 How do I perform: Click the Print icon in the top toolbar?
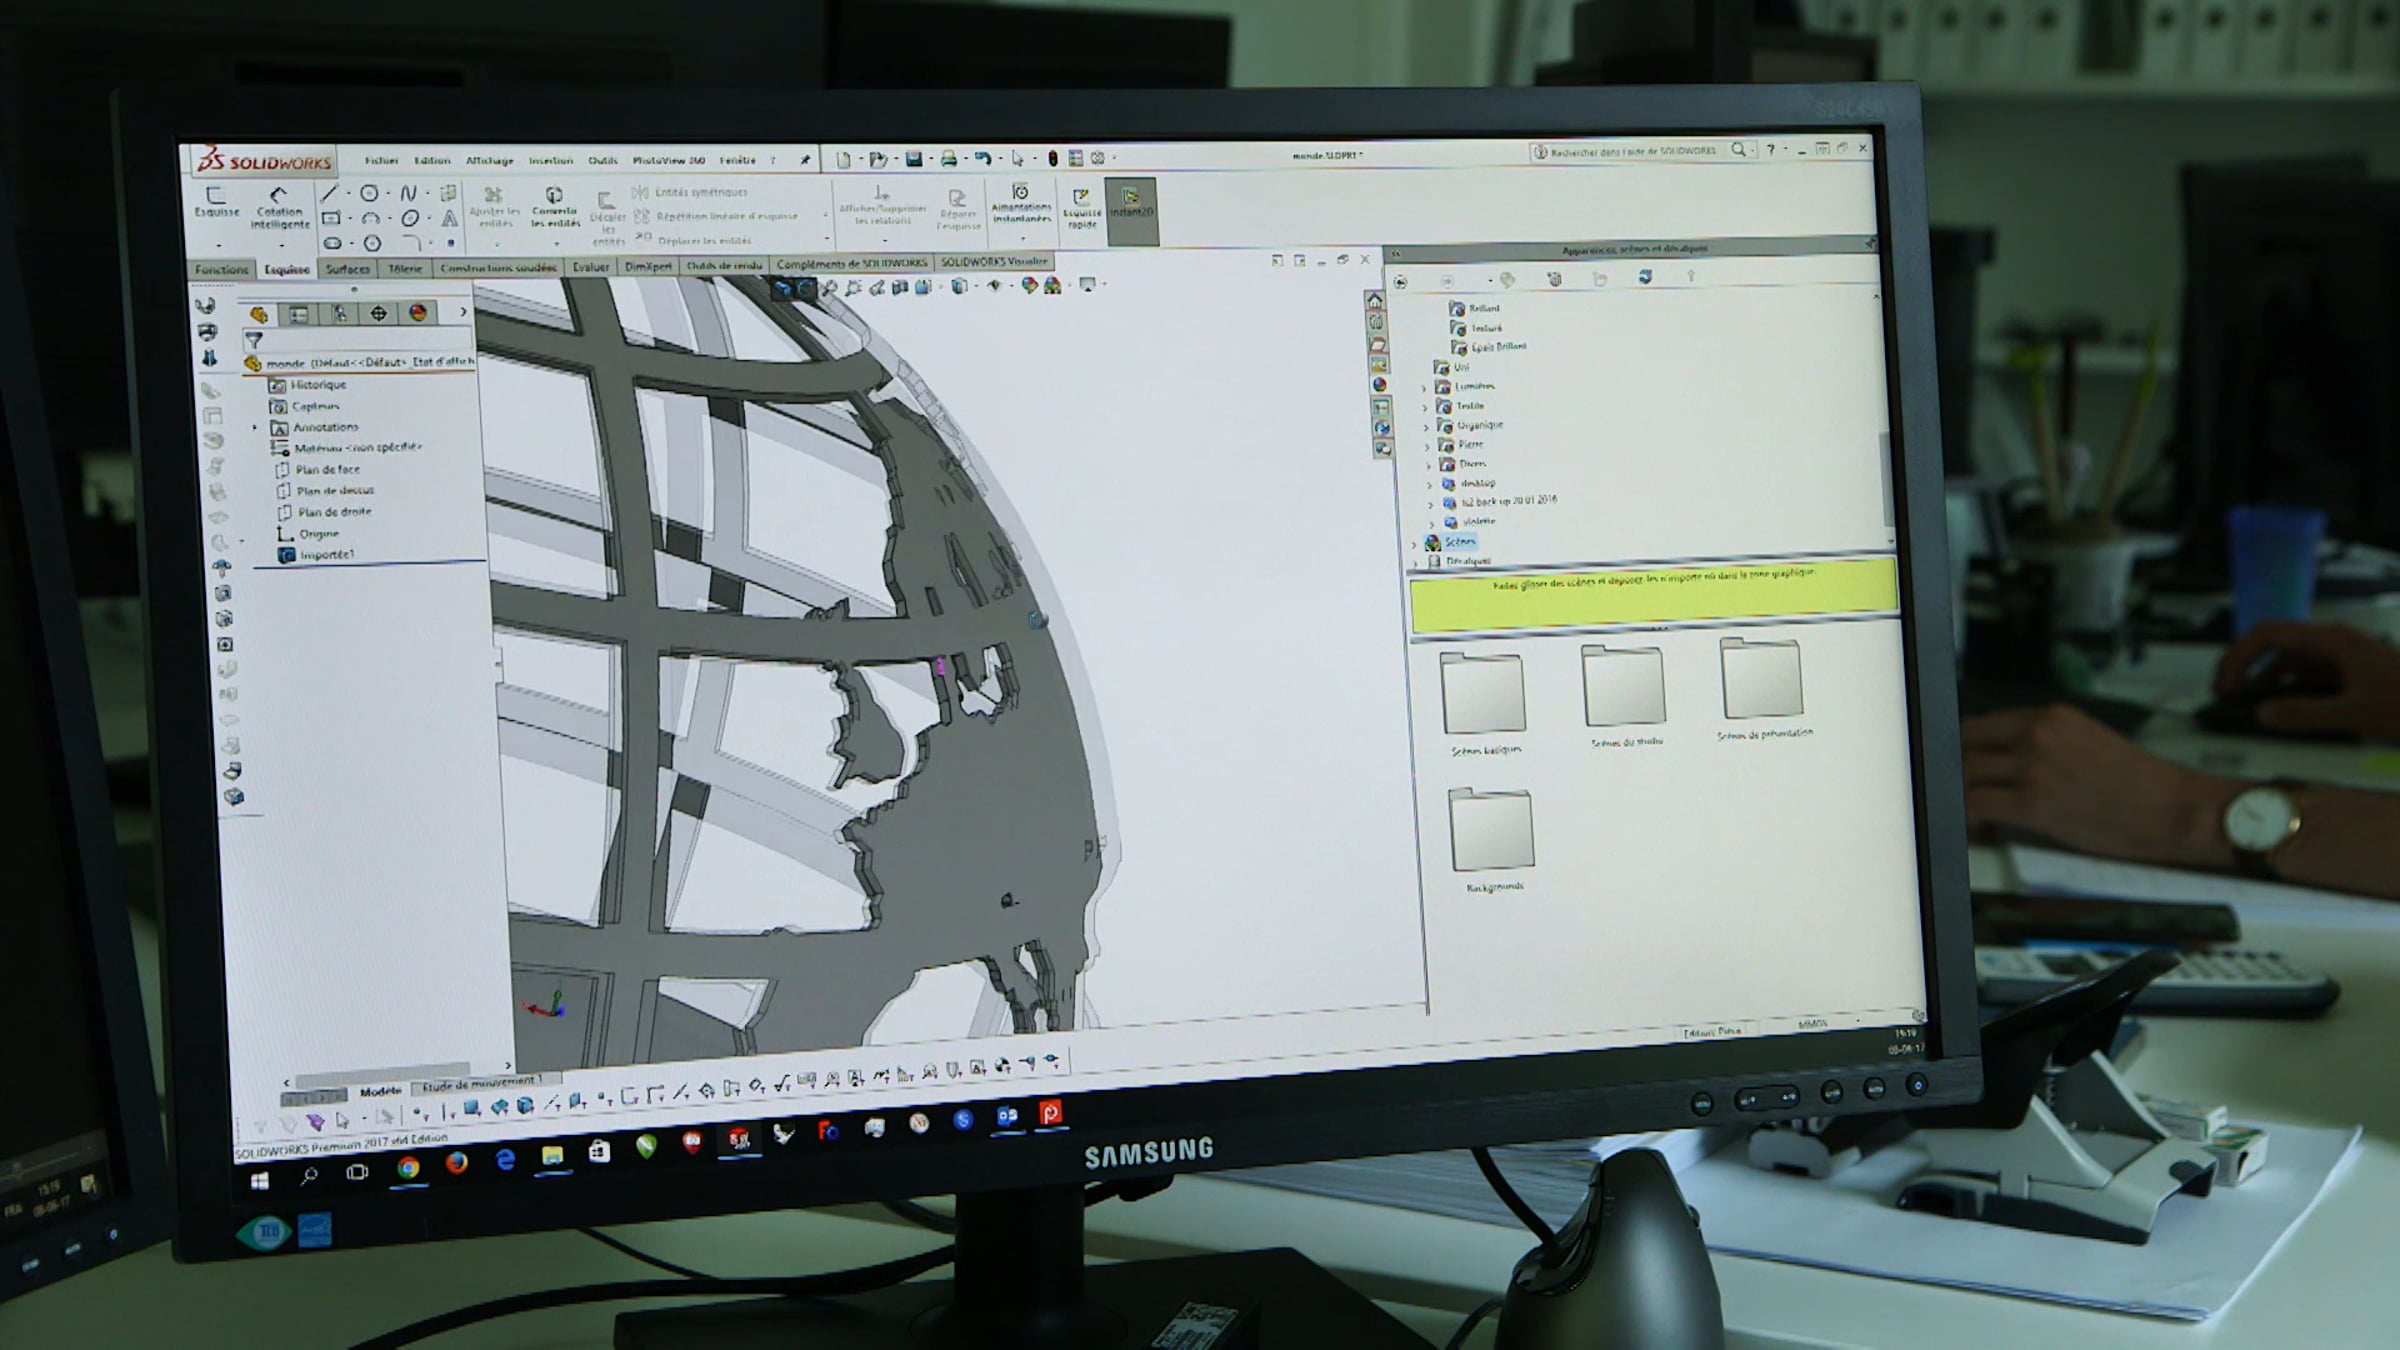(948, 159)
